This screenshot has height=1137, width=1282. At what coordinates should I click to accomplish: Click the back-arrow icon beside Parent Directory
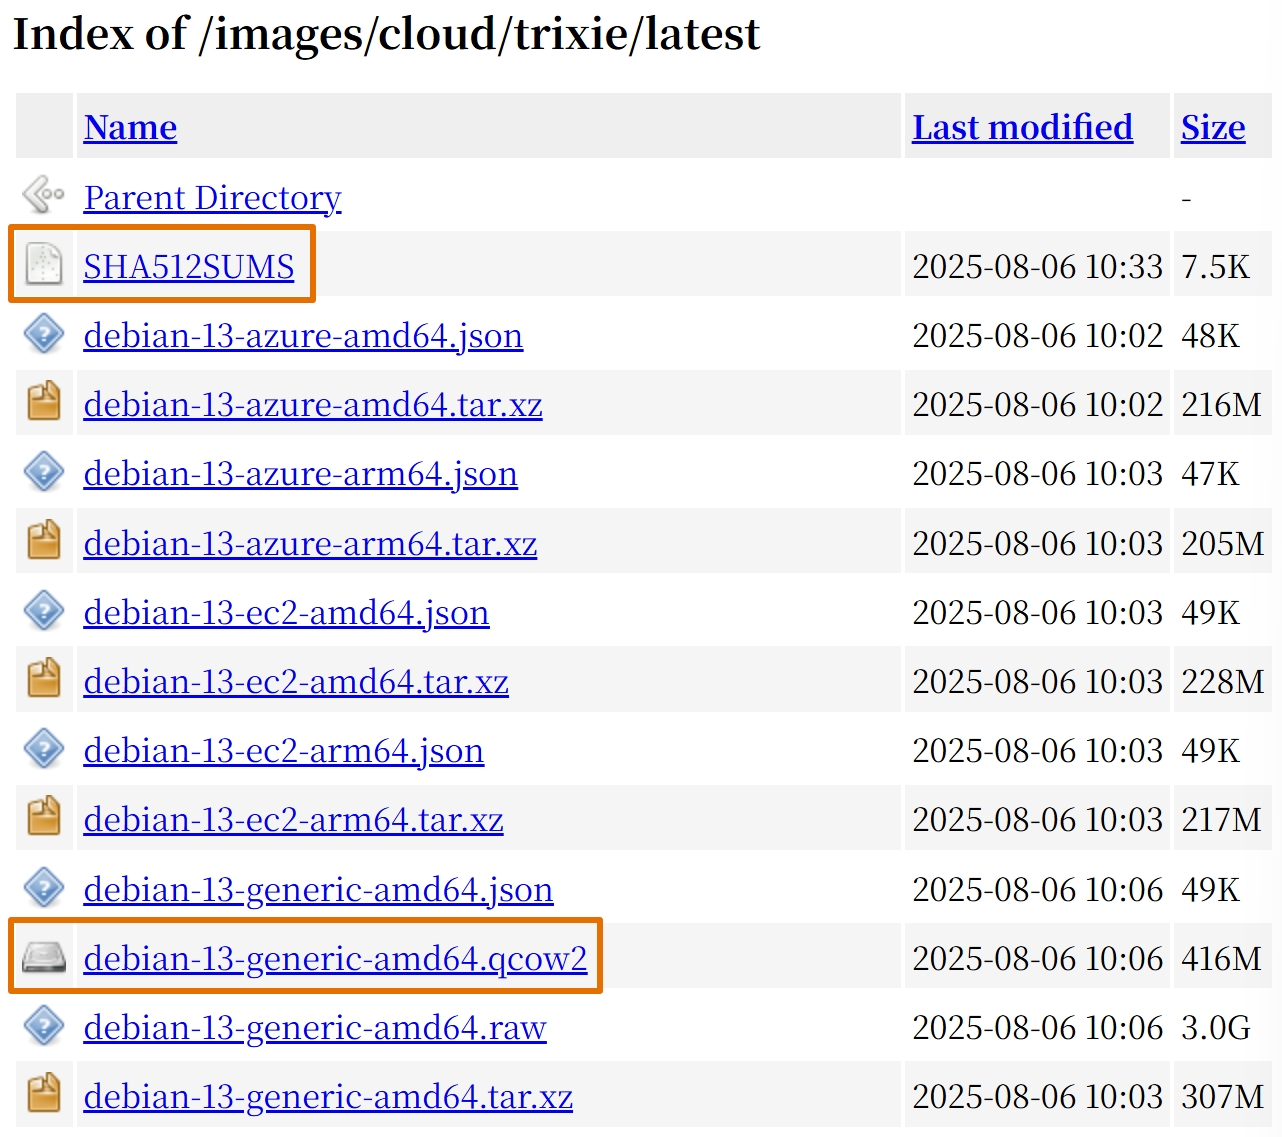coord(43,195)
